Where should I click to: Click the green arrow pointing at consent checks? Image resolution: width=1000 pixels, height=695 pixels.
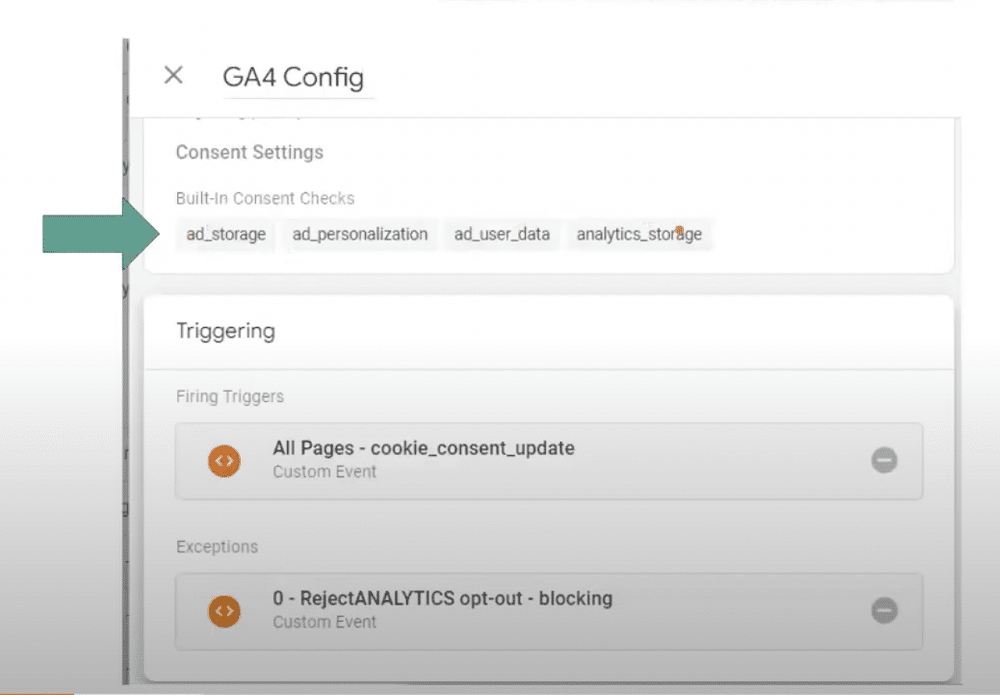coord(90,235)
